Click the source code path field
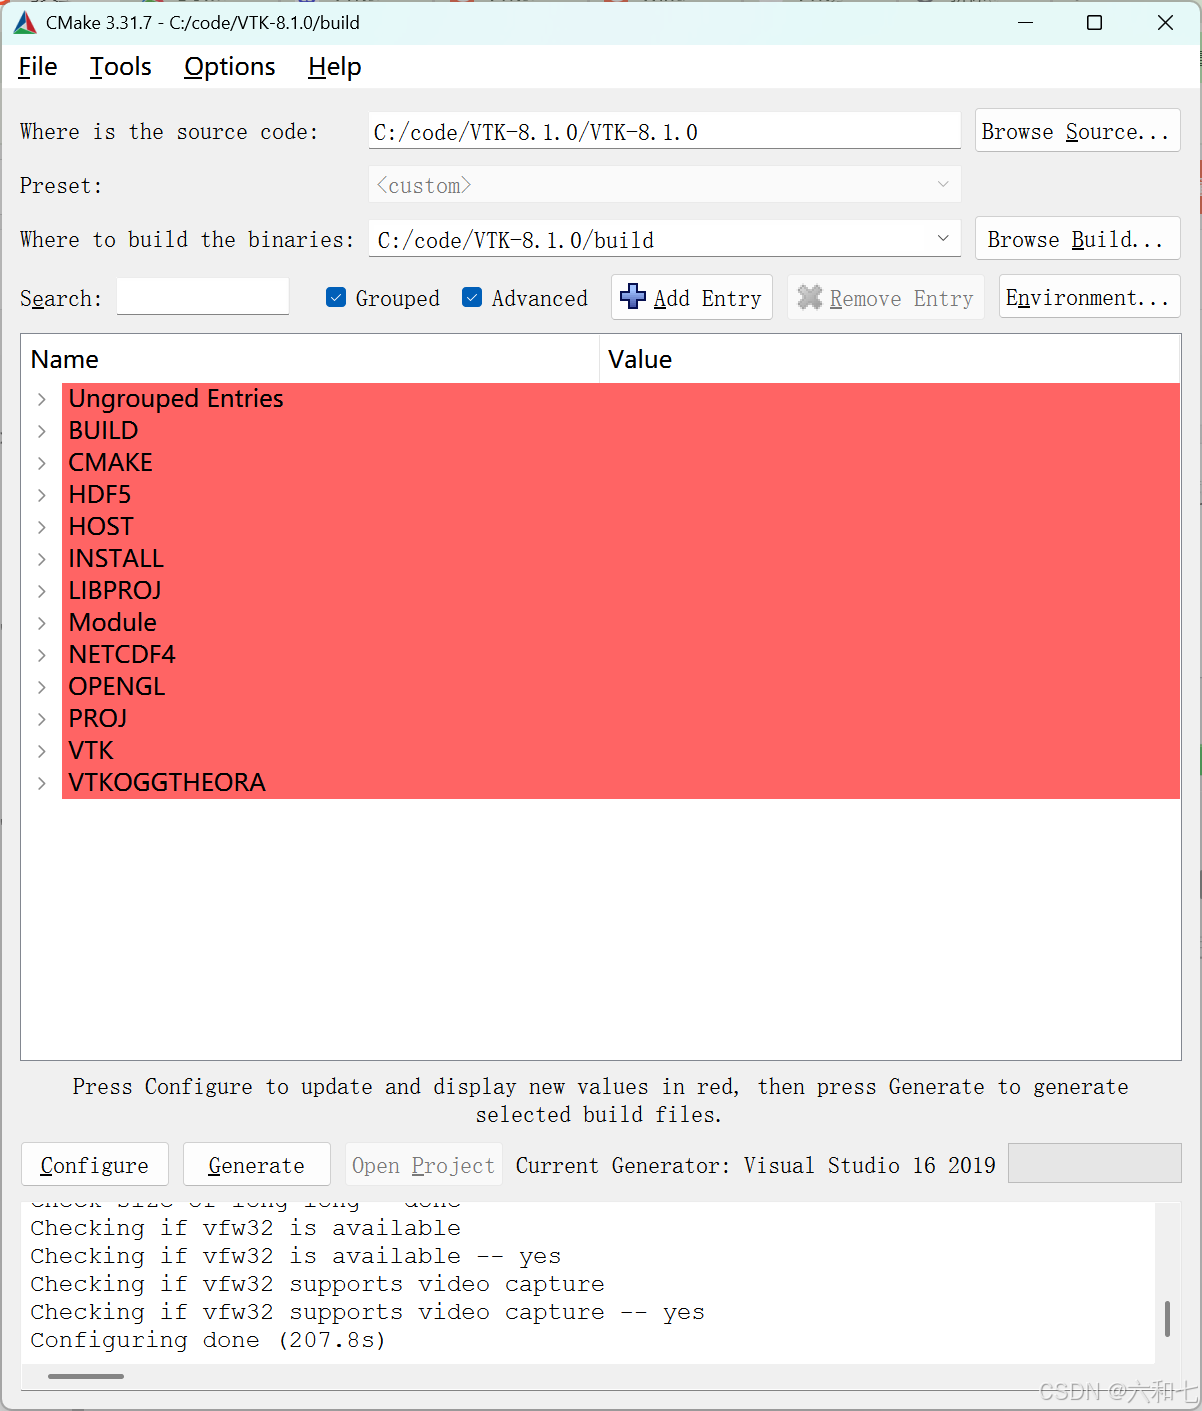Image resolution: width=1202 pixels, height=1411 pixels. click(665, 131)
